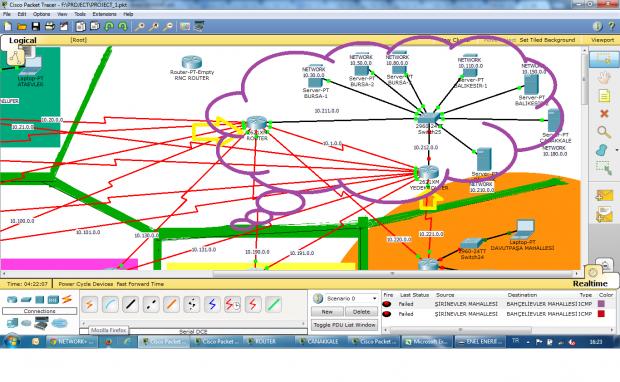Choose End Devices category

coord(12,323)
